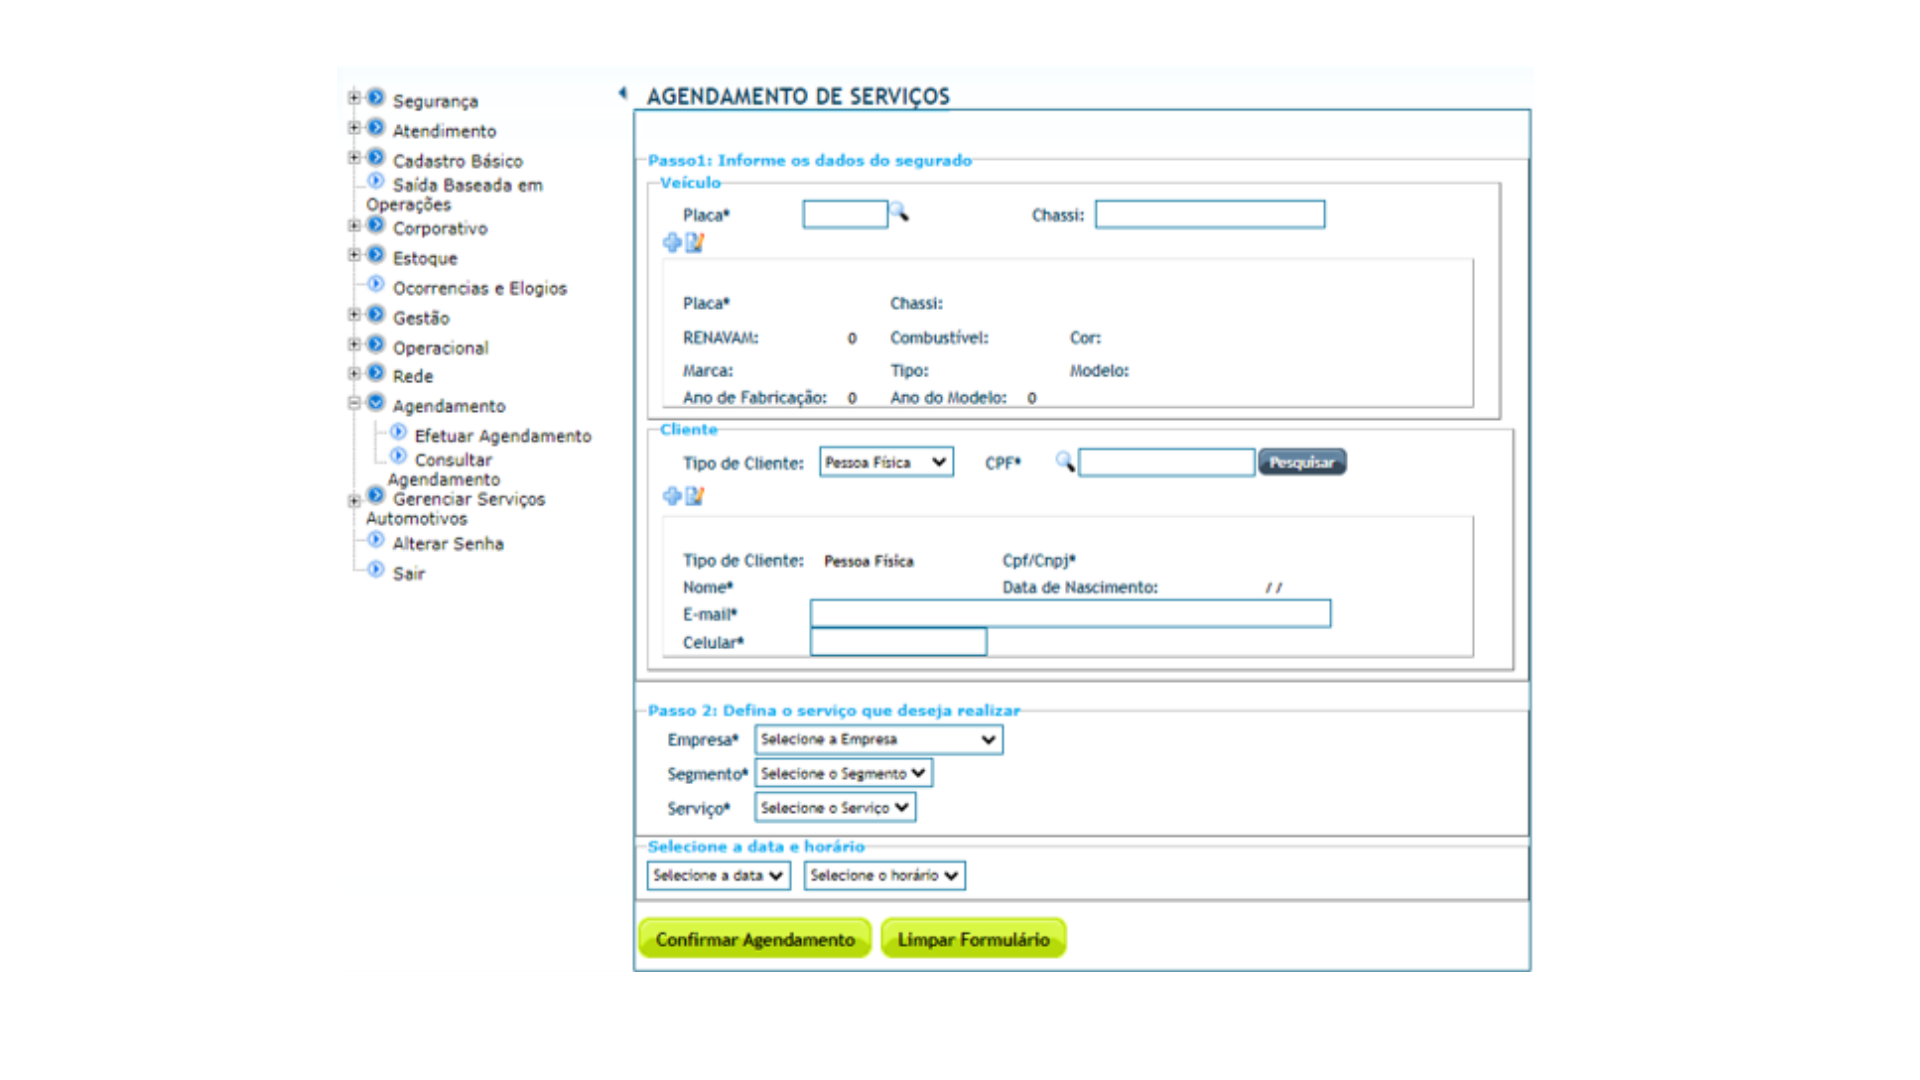Image resolution: width=1920 pixels, height=1080 pixels.
Task: Expand the Rede tree node
Action: (354, 374)
